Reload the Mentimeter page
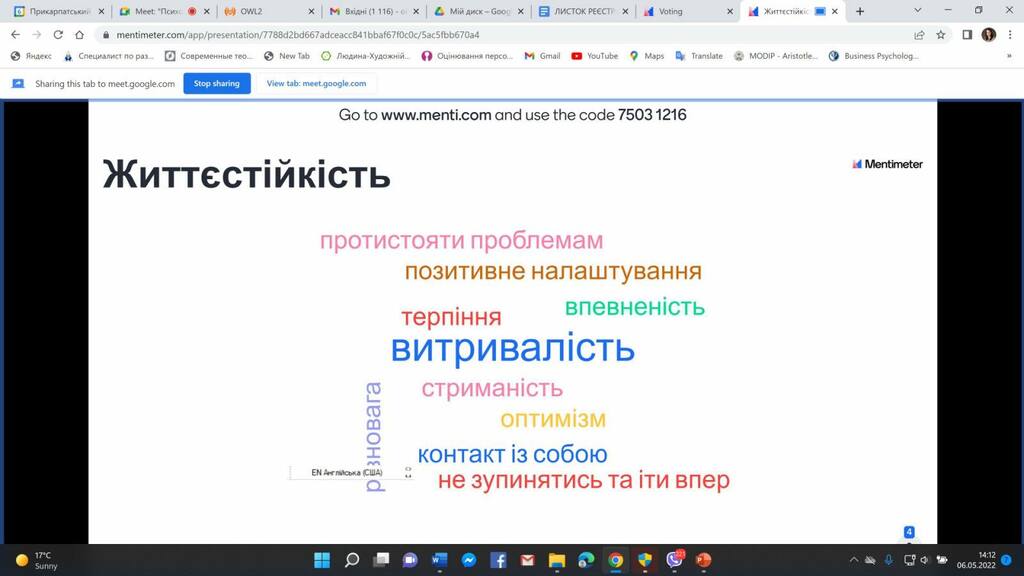Image resolution: width=1024 pixels, height=576 pixels. (58, 34)
